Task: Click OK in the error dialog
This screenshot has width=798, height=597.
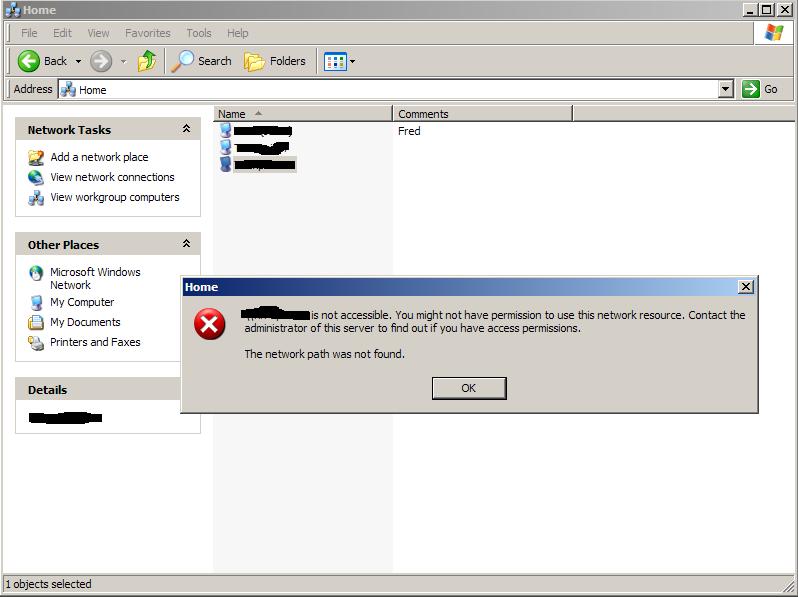Action: [469, 388]
